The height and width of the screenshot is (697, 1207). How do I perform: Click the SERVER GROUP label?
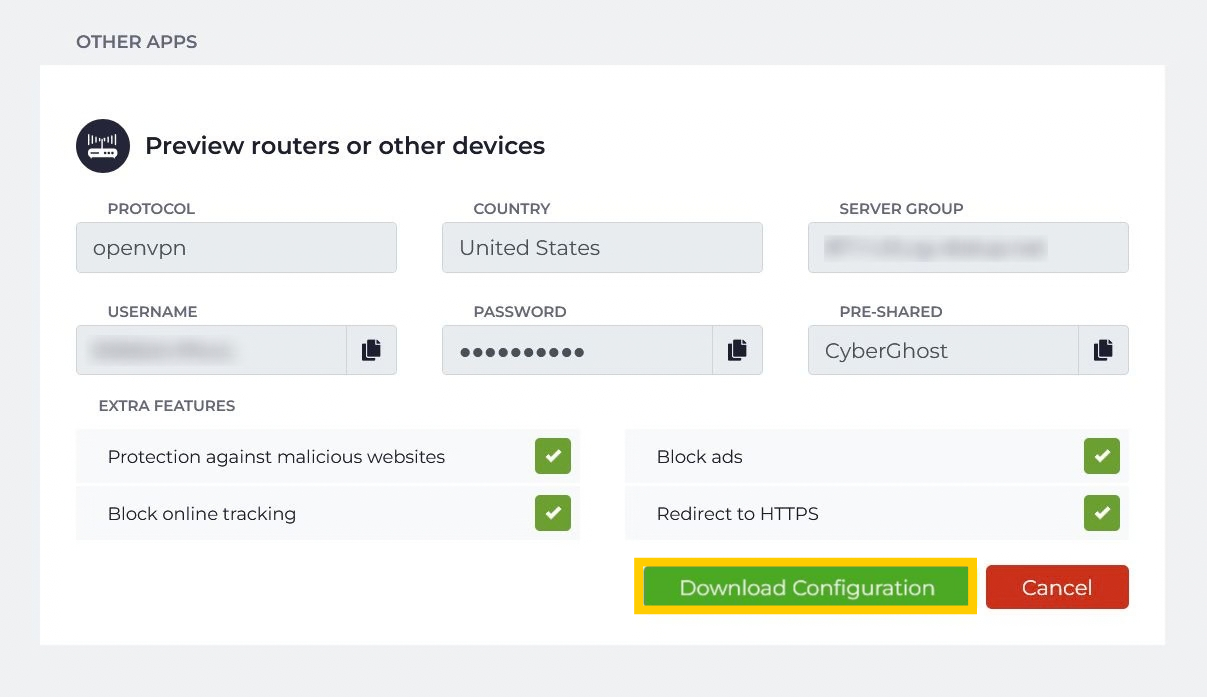pos(901,209)
